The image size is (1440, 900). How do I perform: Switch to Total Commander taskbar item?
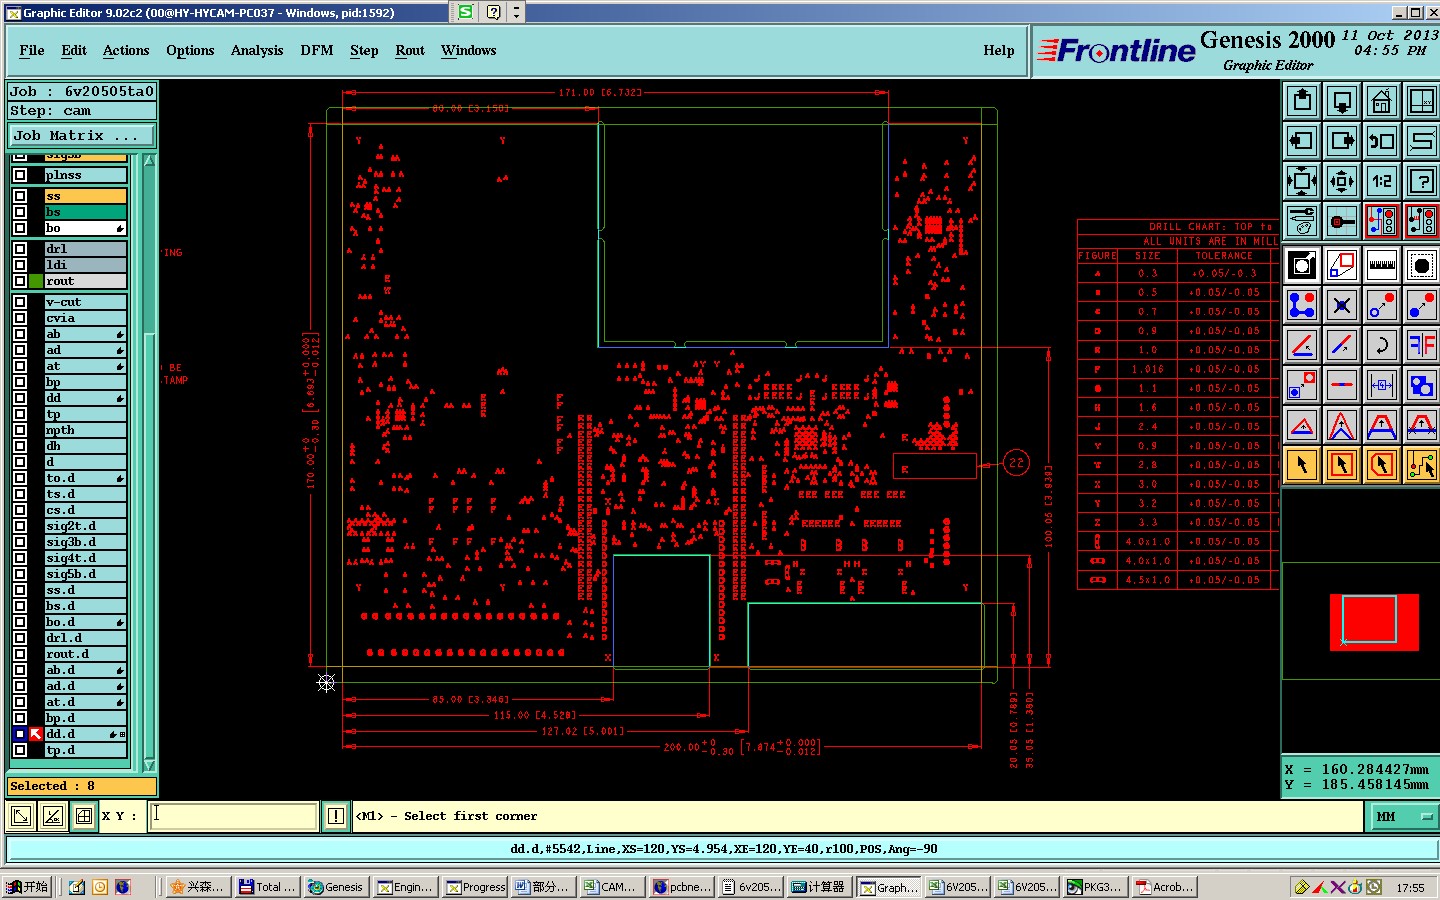coord(267,887)
